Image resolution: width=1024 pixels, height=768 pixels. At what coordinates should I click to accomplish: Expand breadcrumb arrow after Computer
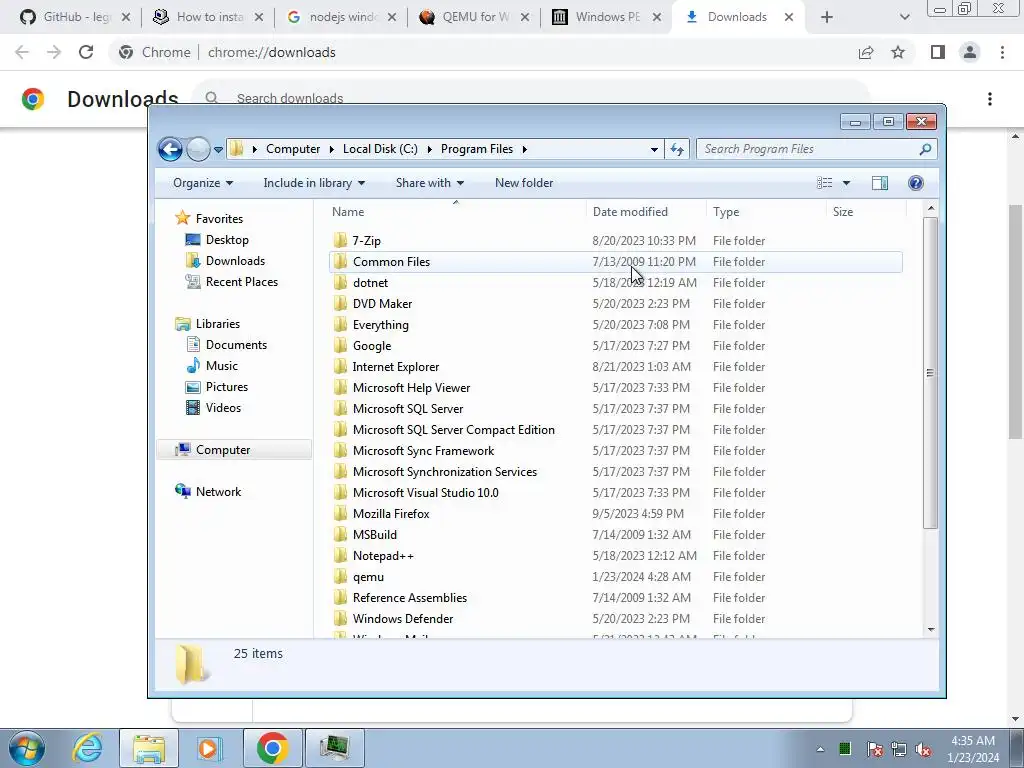(332, 149)
